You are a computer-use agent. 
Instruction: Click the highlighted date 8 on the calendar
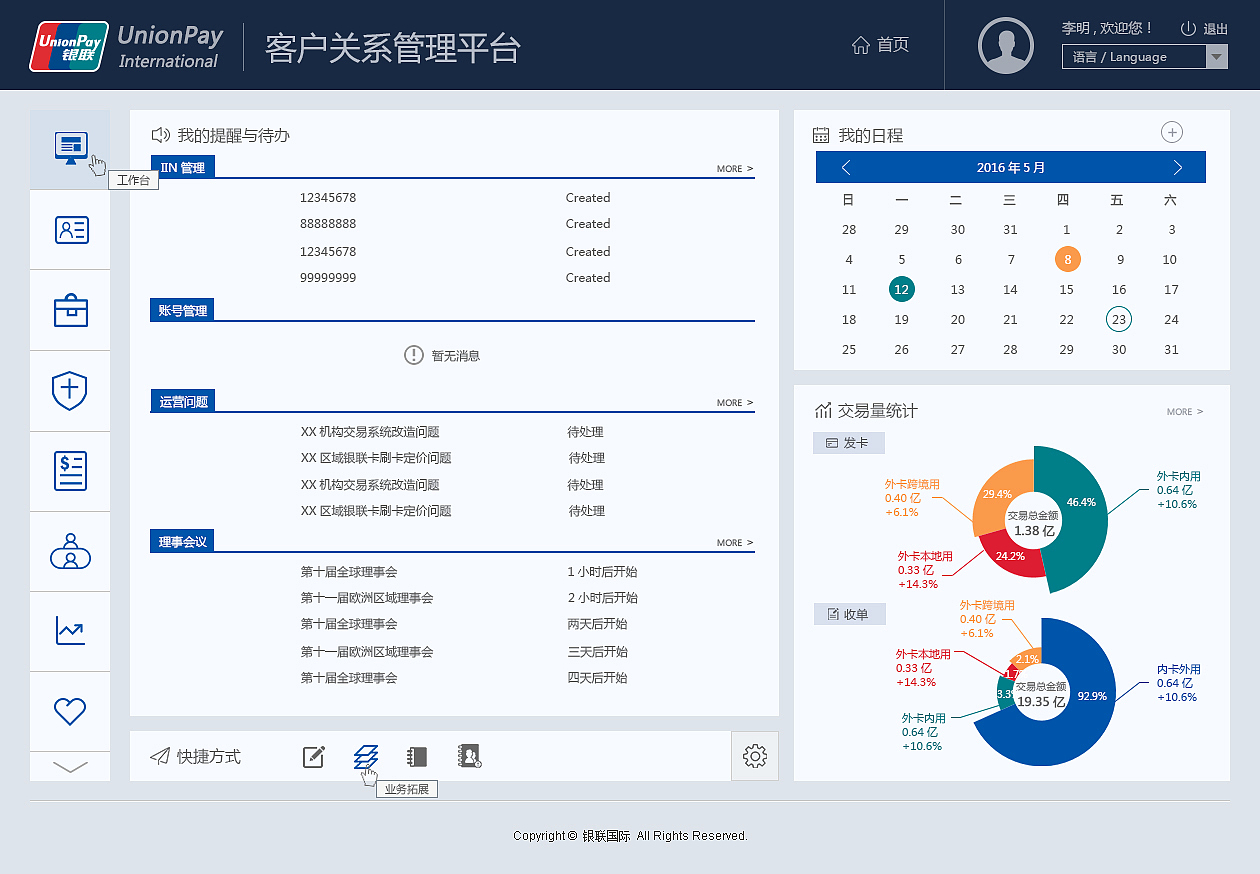pos(1066,259)
